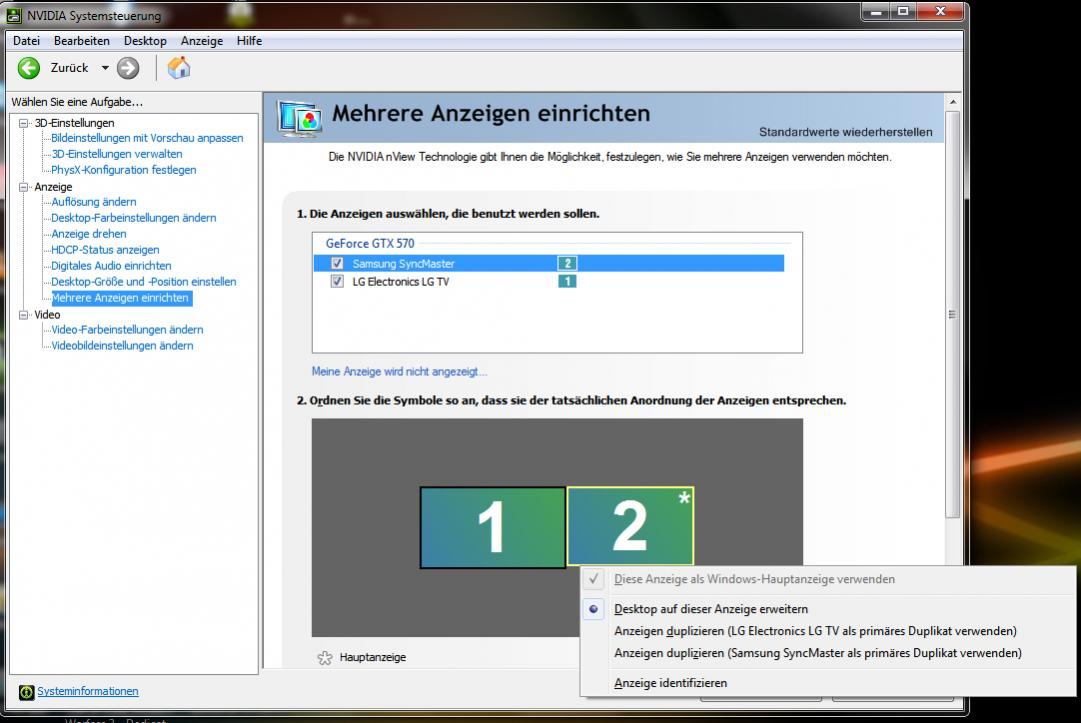1081x723 pixels.
Task: Open Digitales Audio einrichten
Action: tap(111, 265)
